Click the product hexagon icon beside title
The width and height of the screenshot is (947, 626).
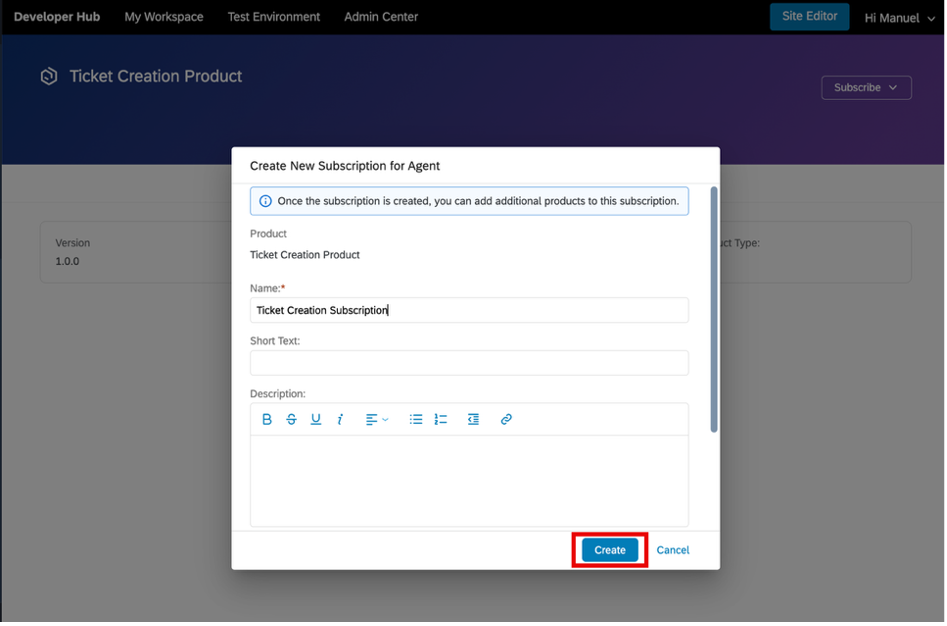point(49,76)
